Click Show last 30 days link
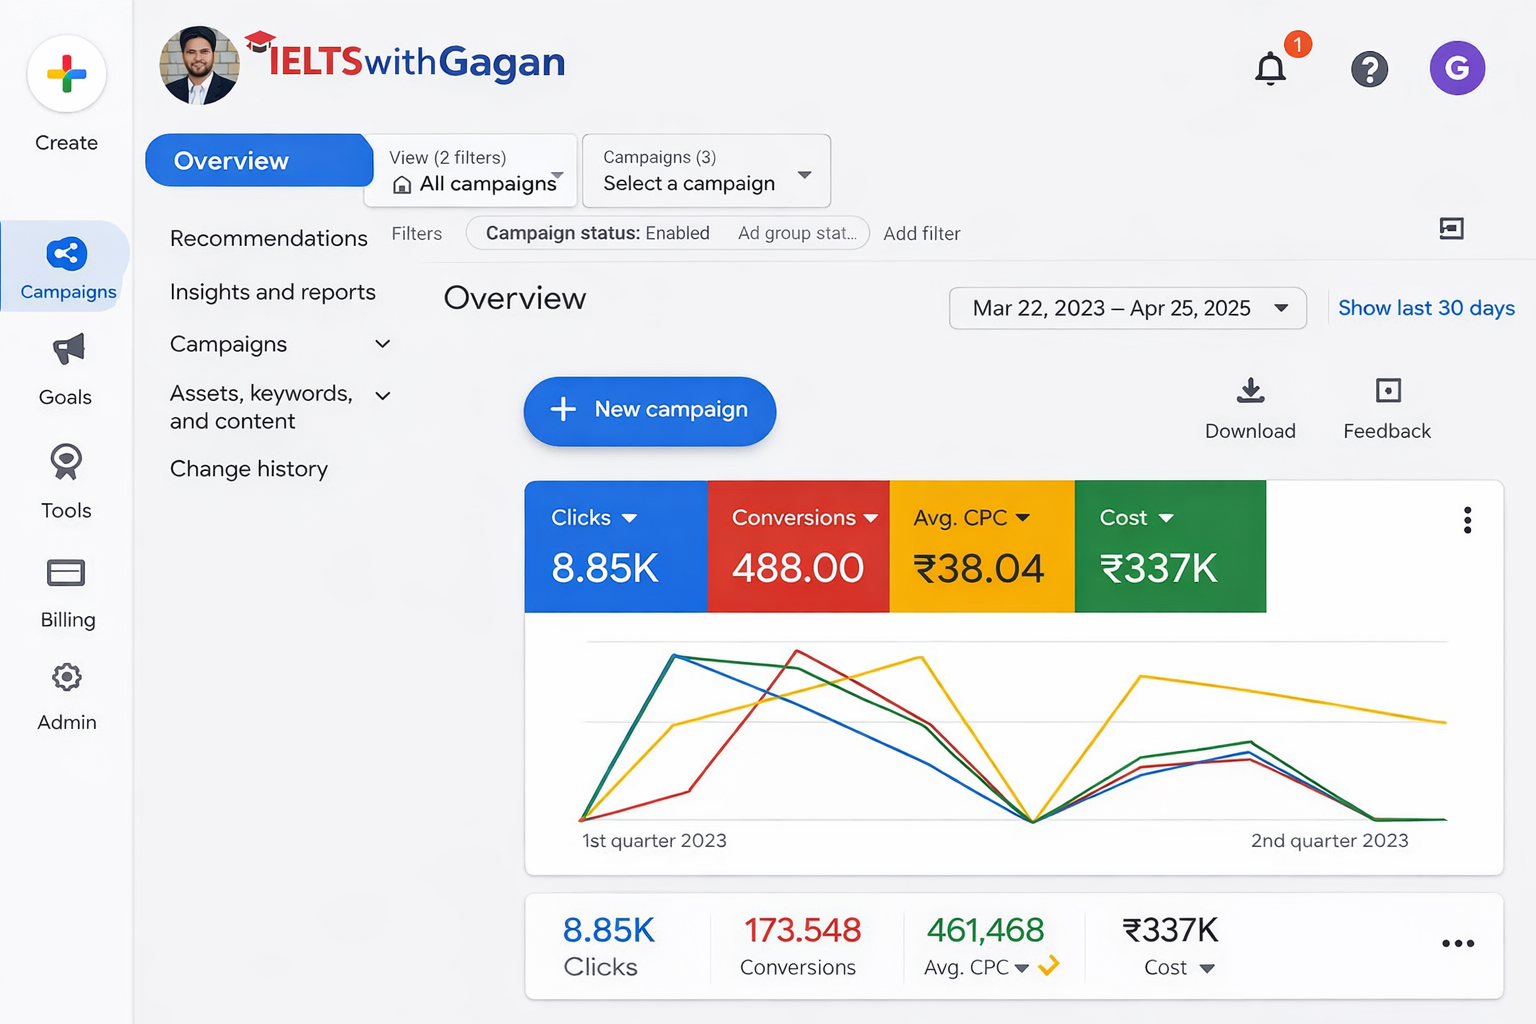 1426,308
